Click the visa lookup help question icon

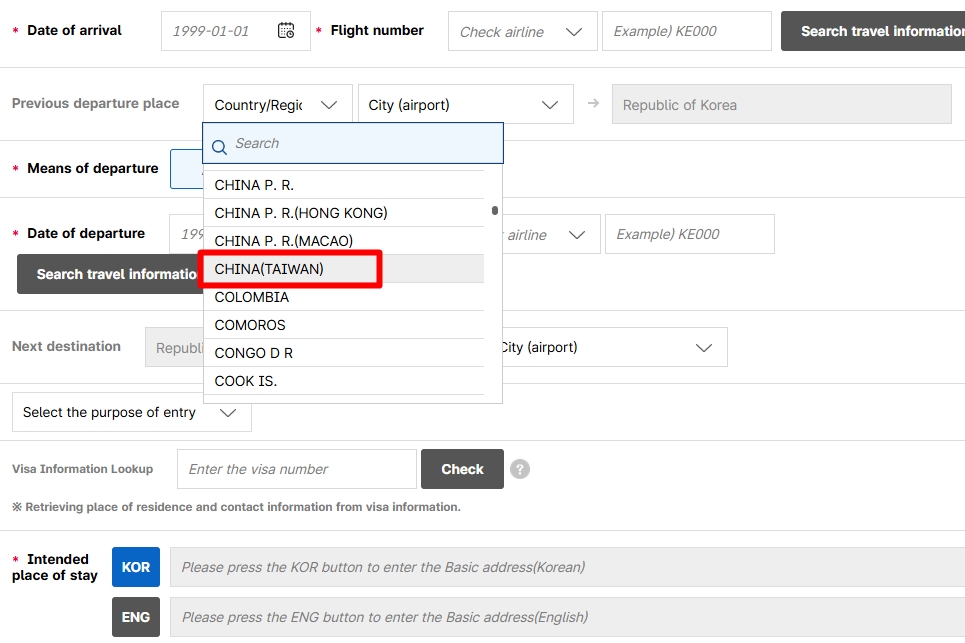coord(519,469)
